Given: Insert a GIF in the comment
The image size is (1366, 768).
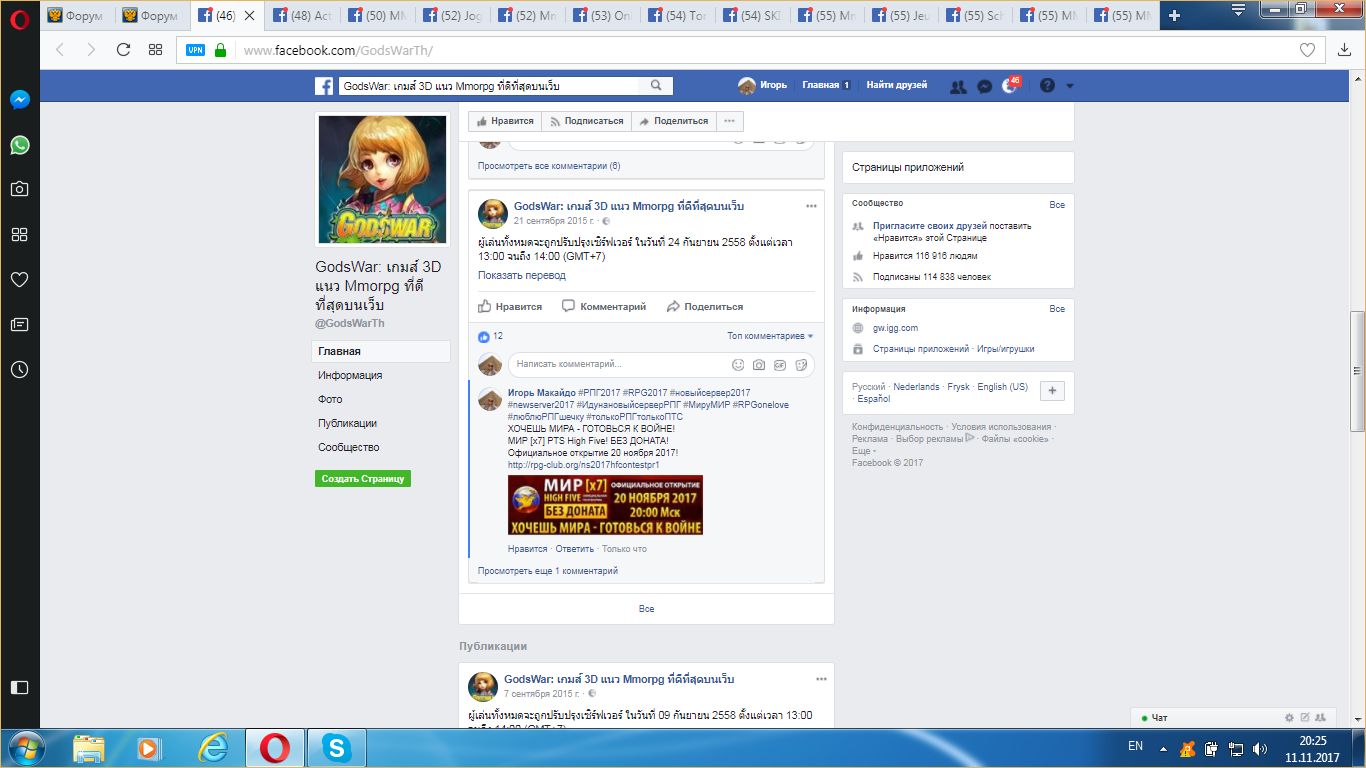Looking at the screenshot, I should (x=780, y=365).
